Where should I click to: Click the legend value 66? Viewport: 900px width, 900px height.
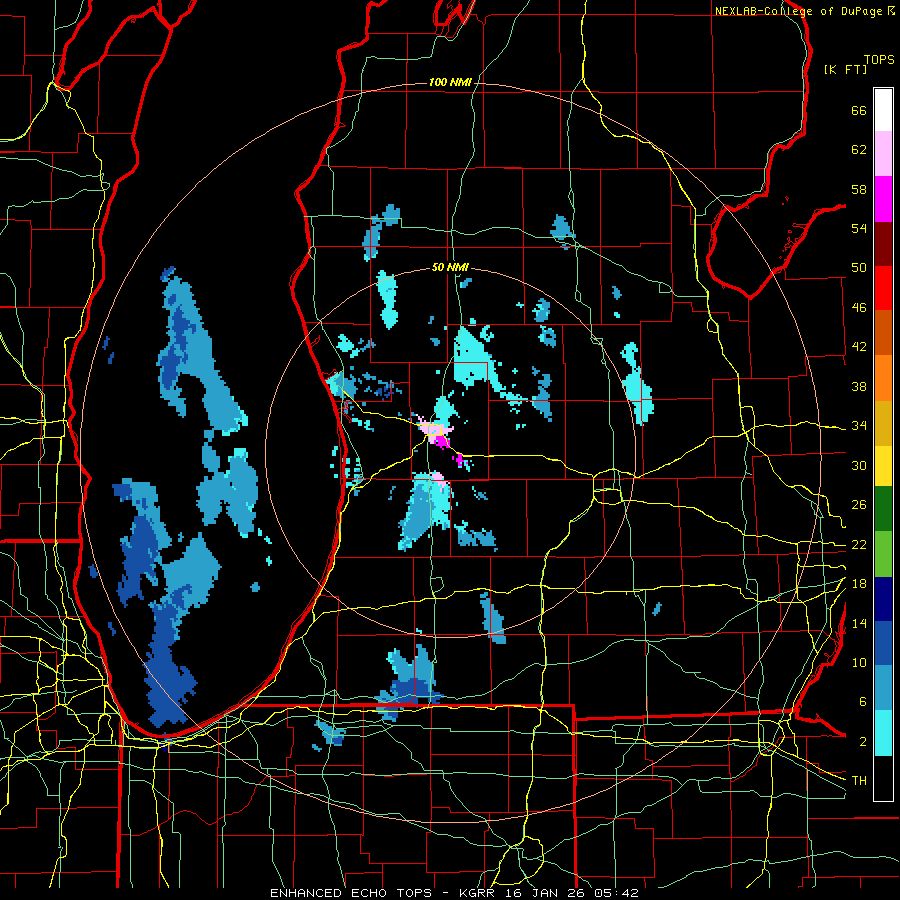click(859, 110)
